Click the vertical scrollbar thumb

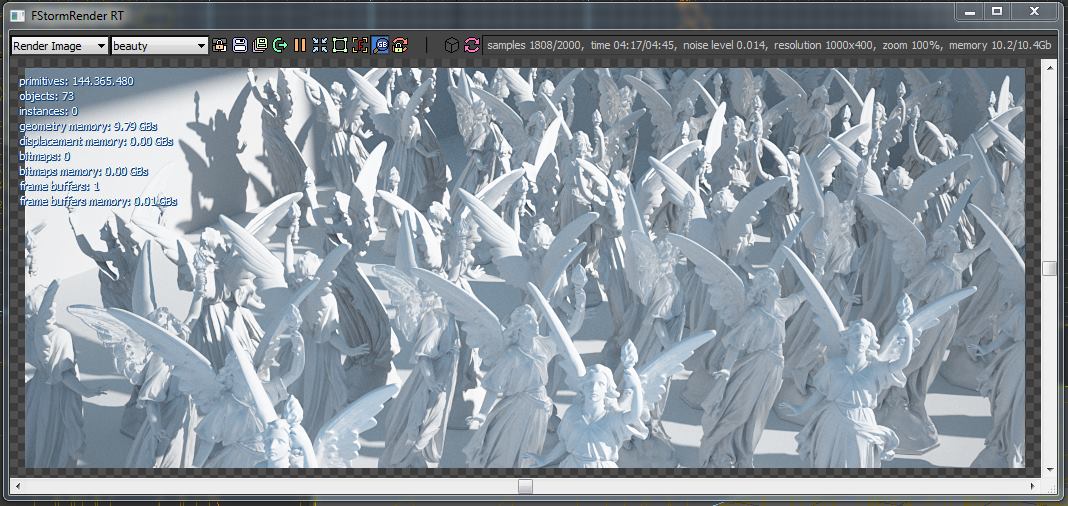[x=1049, y=268]
